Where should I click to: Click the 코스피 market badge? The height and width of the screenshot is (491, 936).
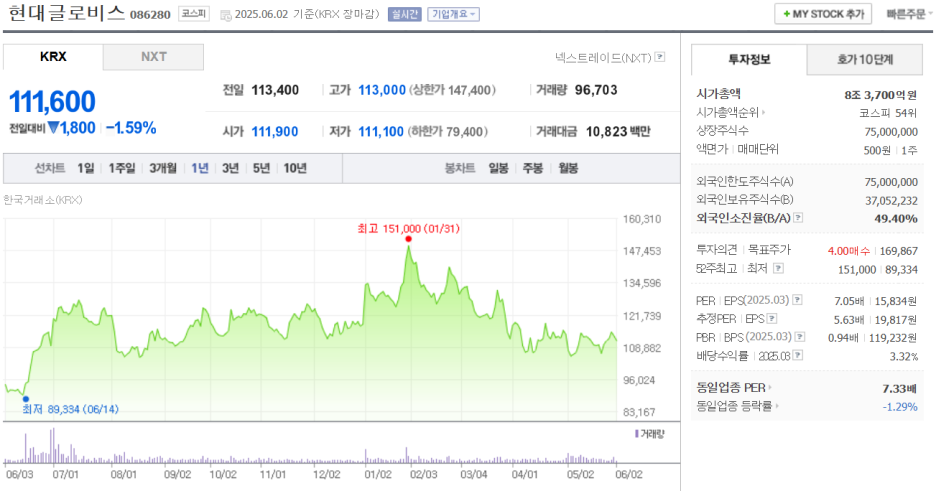pyautogui.click(x=194, y=14)
